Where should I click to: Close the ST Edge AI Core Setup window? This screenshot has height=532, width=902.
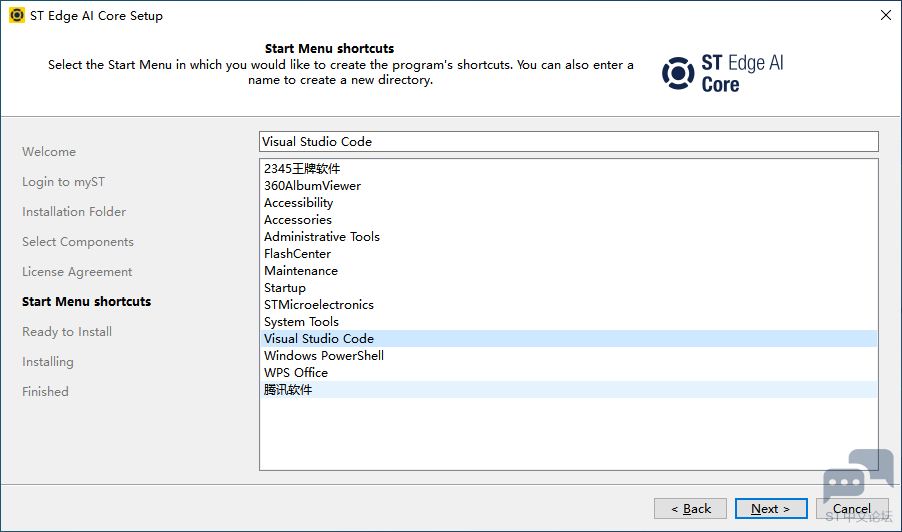click(885, 16)
